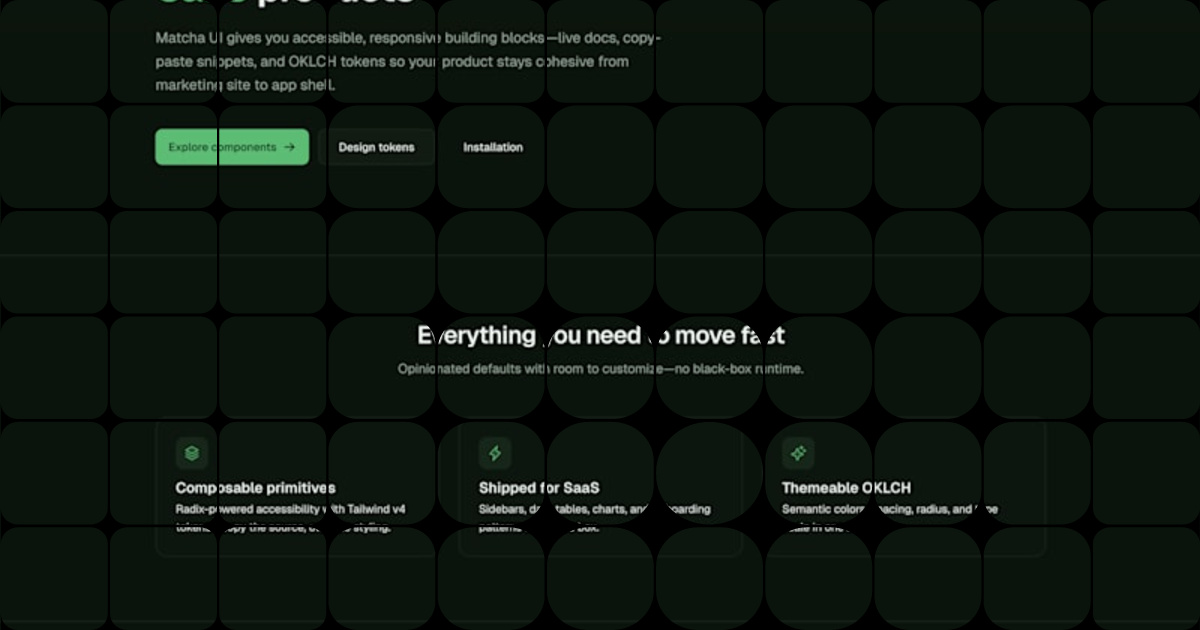Click the 'Opinionated defaults' subtitle text
The width and height of the screenshot is (1200, 630).
coord(600,369)
